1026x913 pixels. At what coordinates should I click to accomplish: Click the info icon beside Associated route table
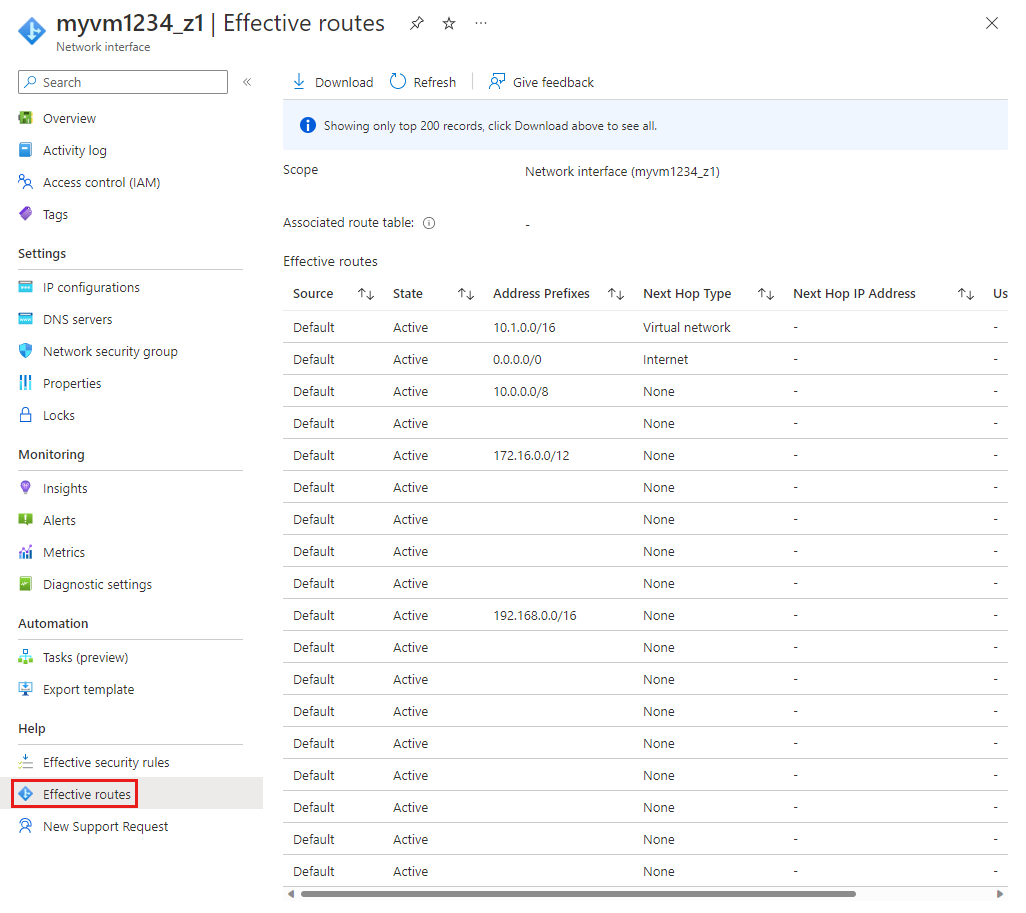pyautogui.click(x=428, y=222)
